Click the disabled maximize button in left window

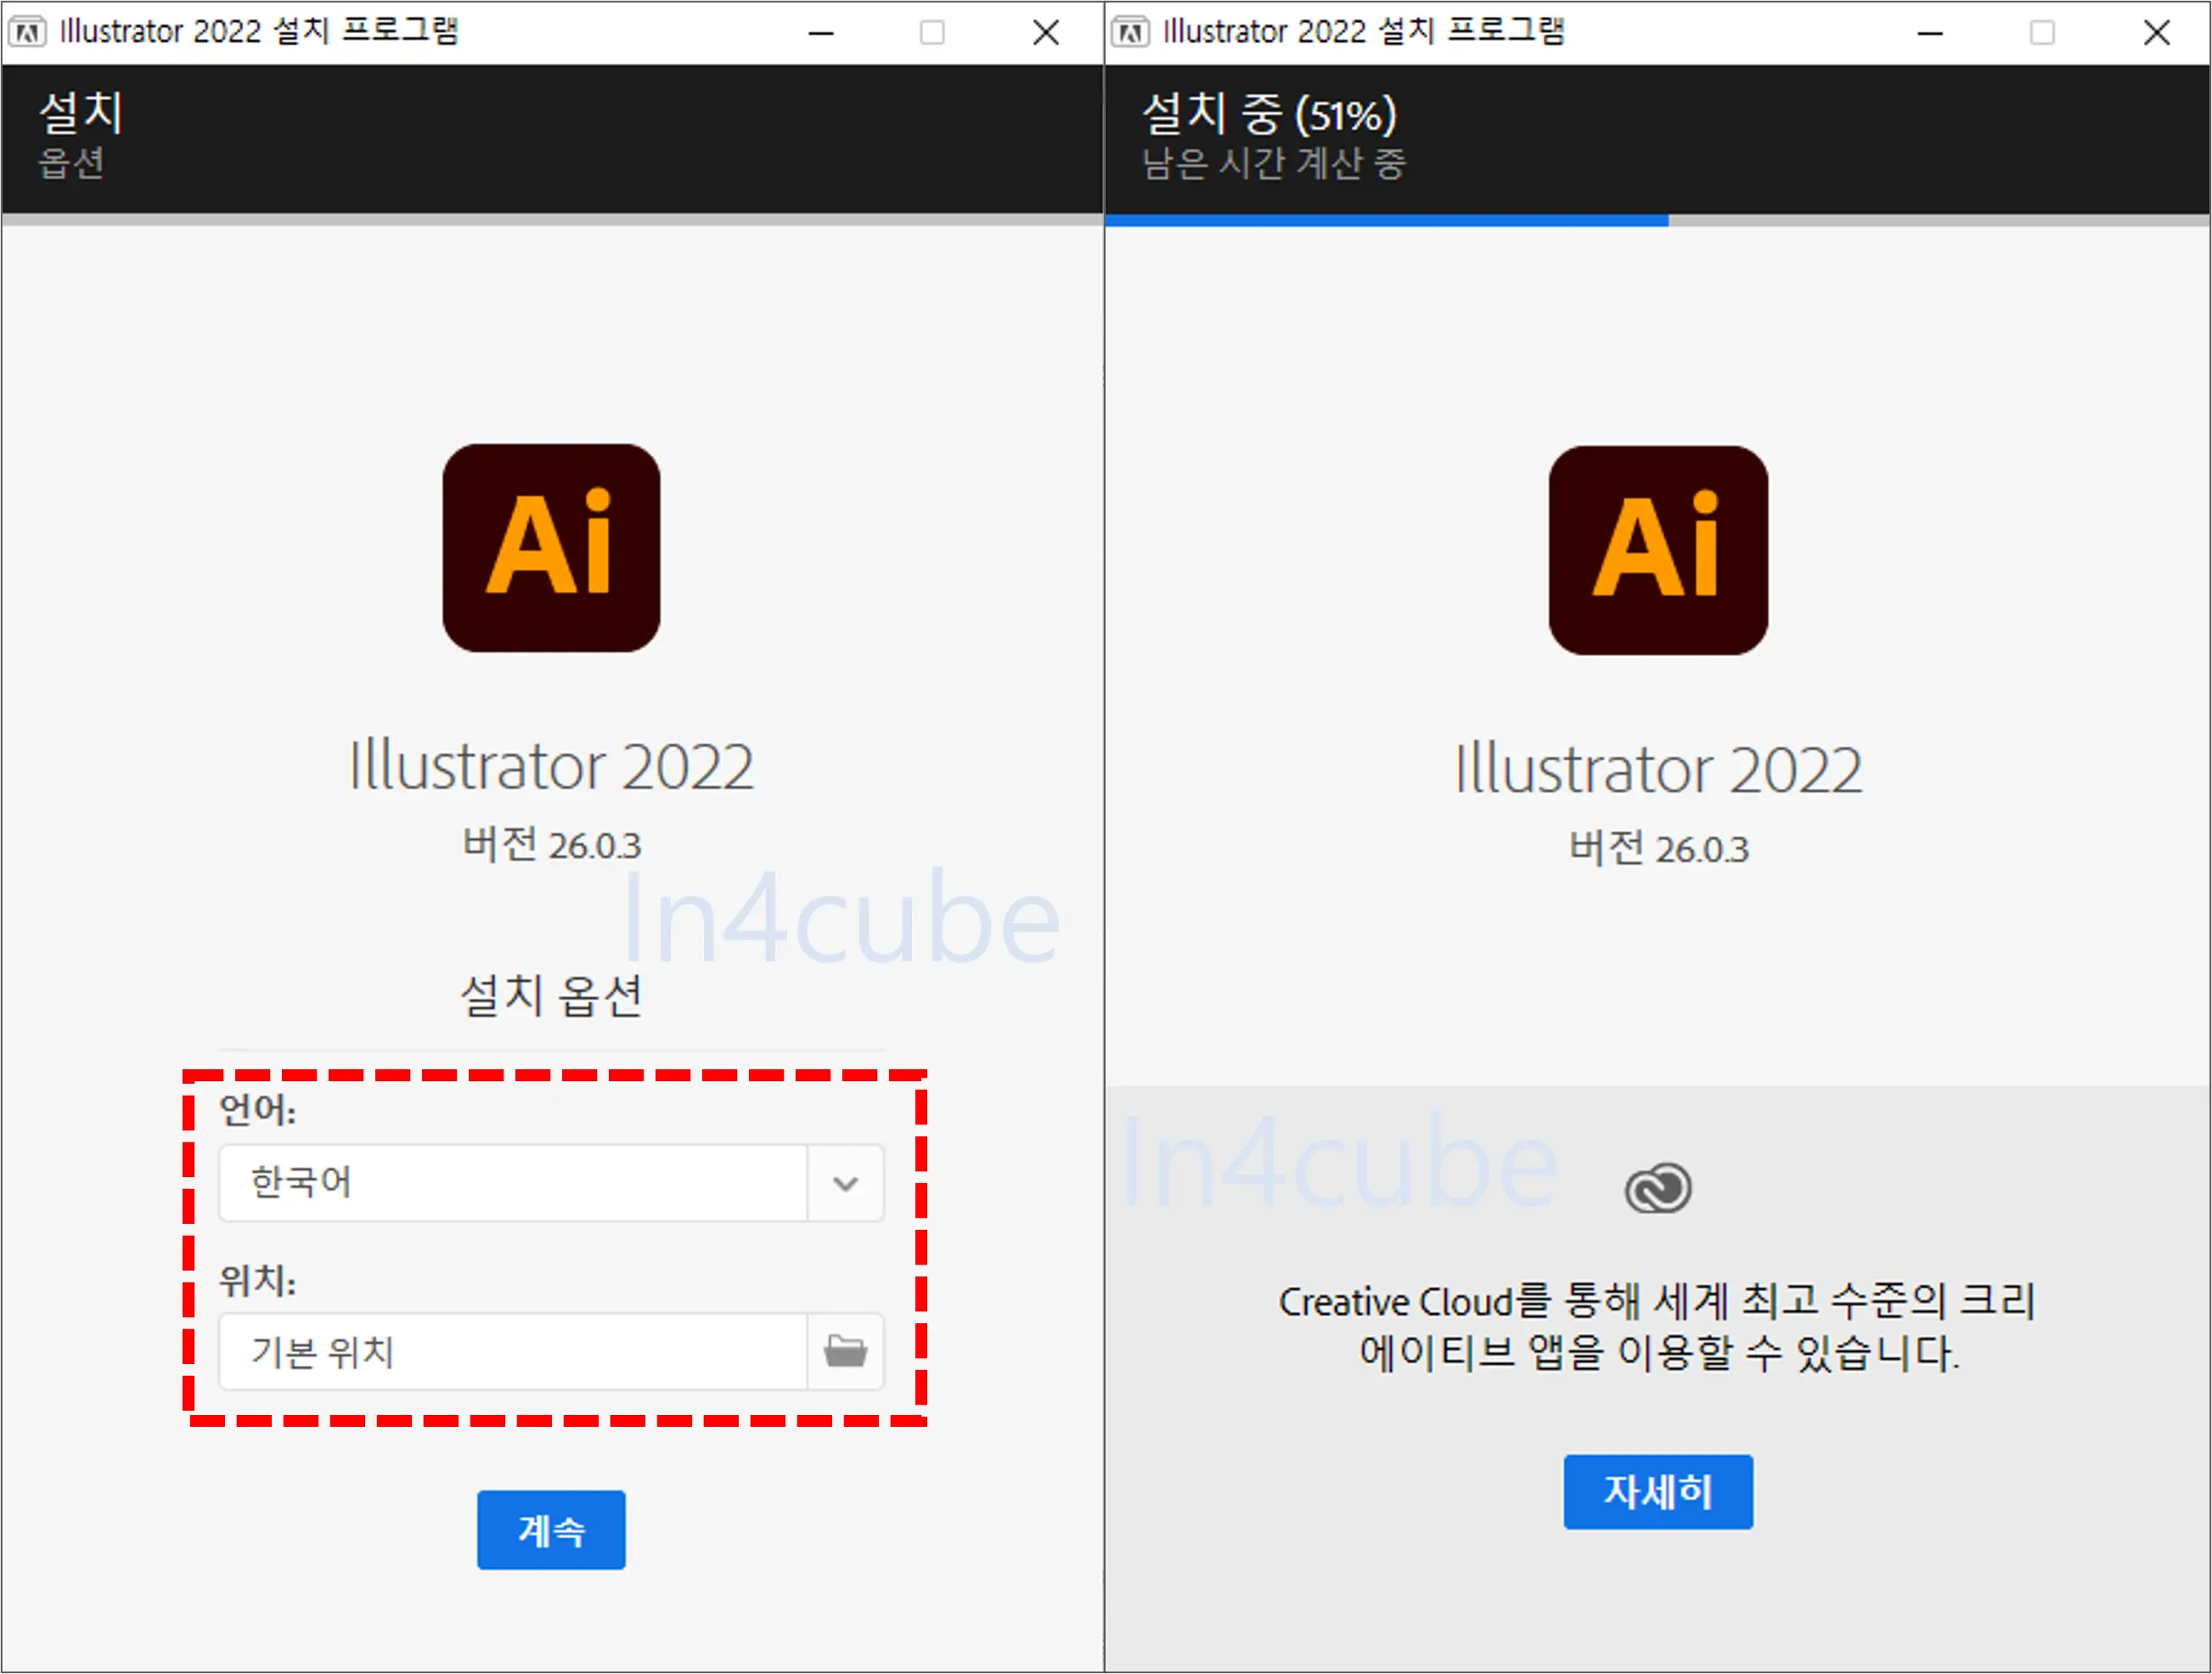pos(932,33)
